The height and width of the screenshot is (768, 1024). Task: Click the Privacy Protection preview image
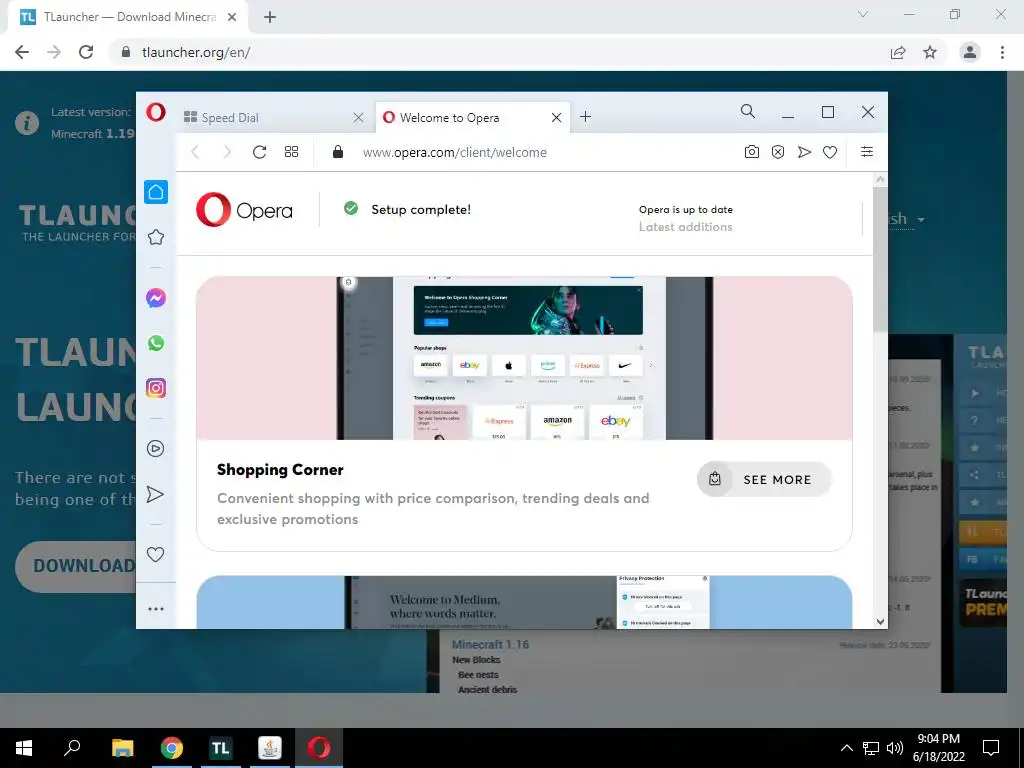point(524,602)
